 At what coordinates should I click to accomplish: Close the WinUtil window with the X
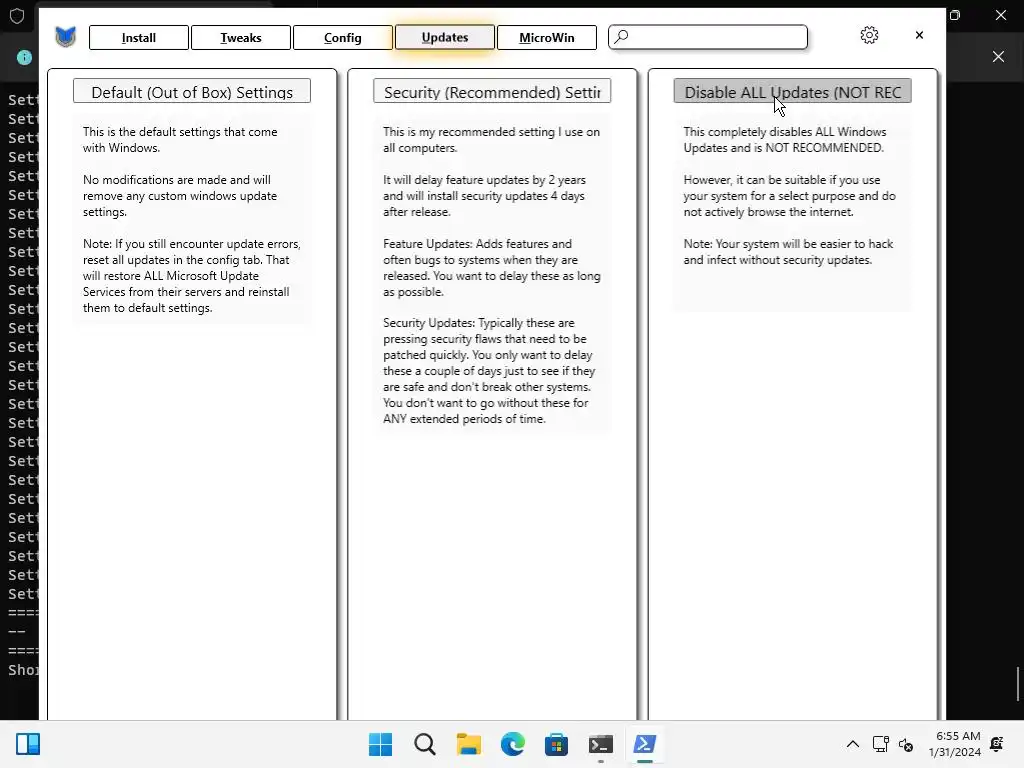919,35
